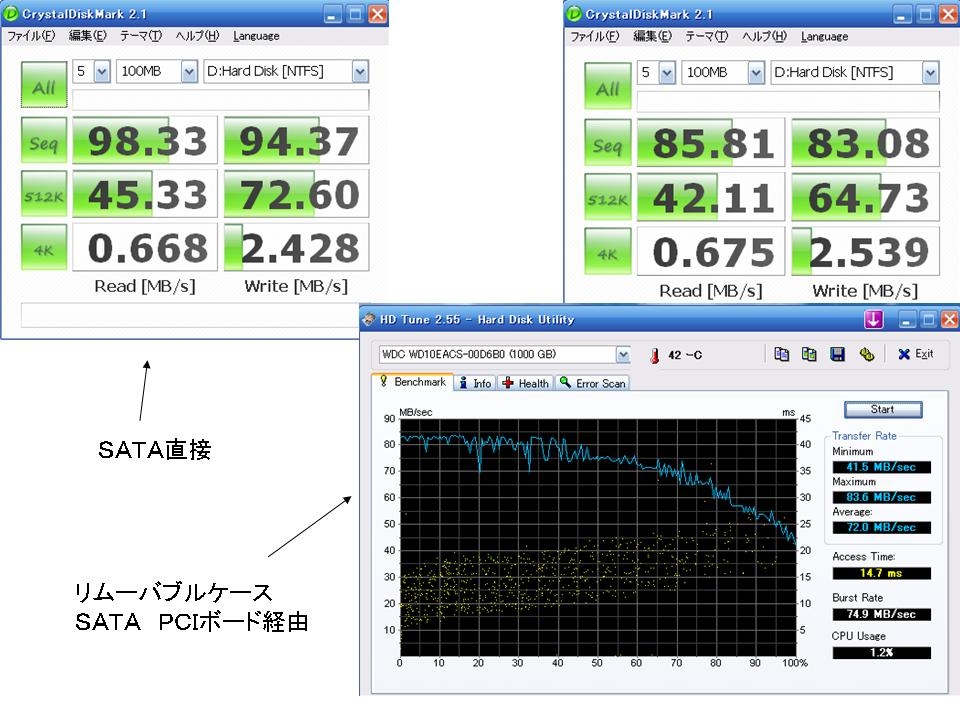The height and width of the screenshot is (720, 960).
Task: Run Seq test in left CrystalDiskMark window
Action: point(44,140)
